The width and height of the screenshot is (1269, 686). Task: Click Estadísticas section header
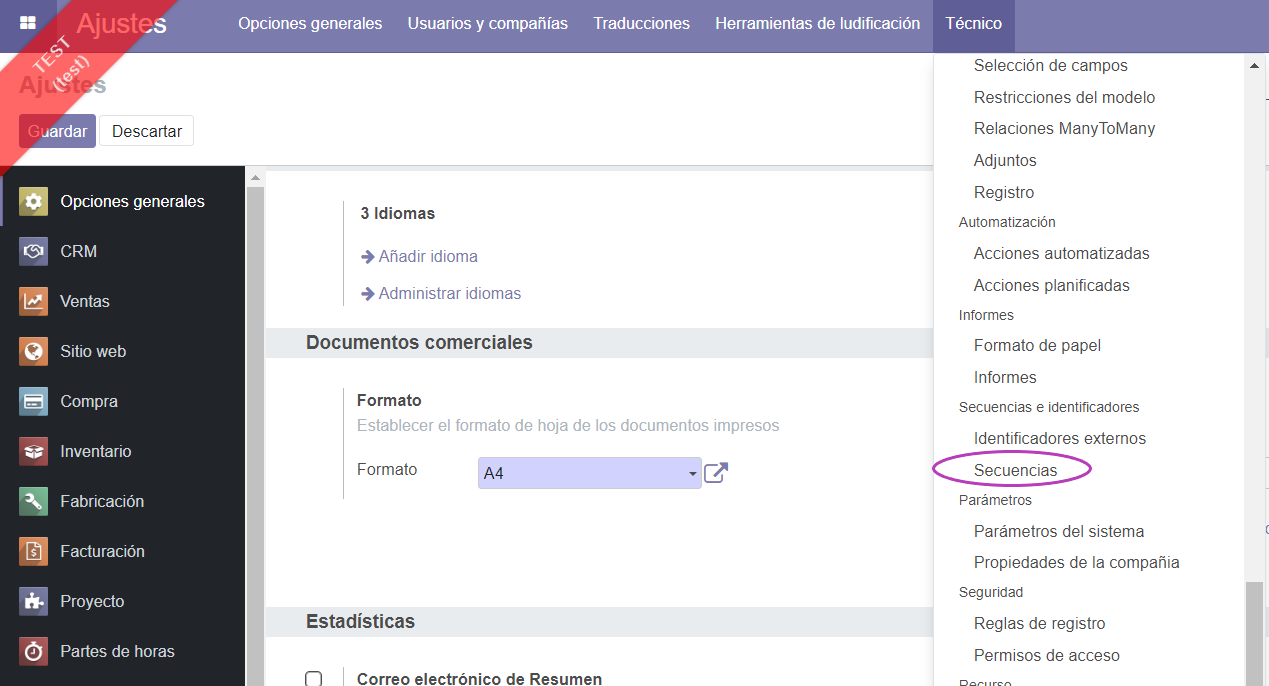click(360, 622)
